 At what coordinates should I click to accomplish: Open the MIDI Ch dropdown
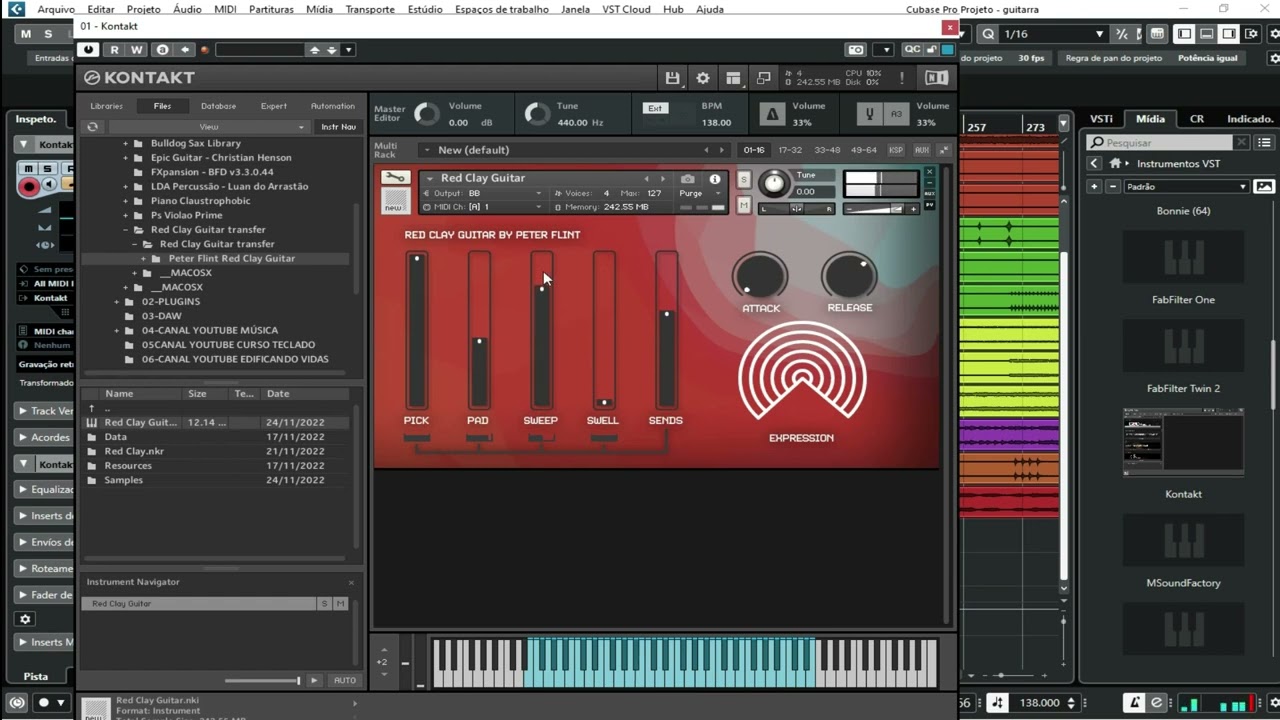(x=483, y=207)
